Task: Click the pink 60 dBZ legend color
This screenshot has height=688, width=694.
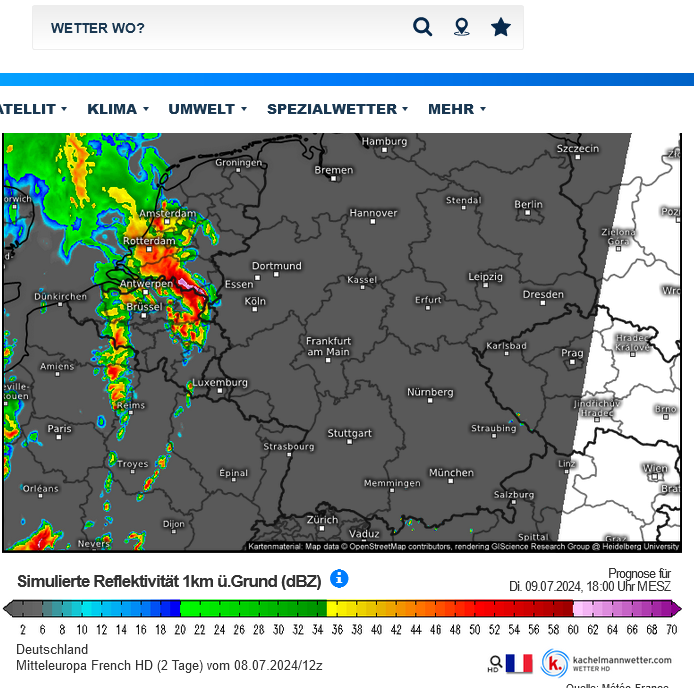Action: pos(578,608)
